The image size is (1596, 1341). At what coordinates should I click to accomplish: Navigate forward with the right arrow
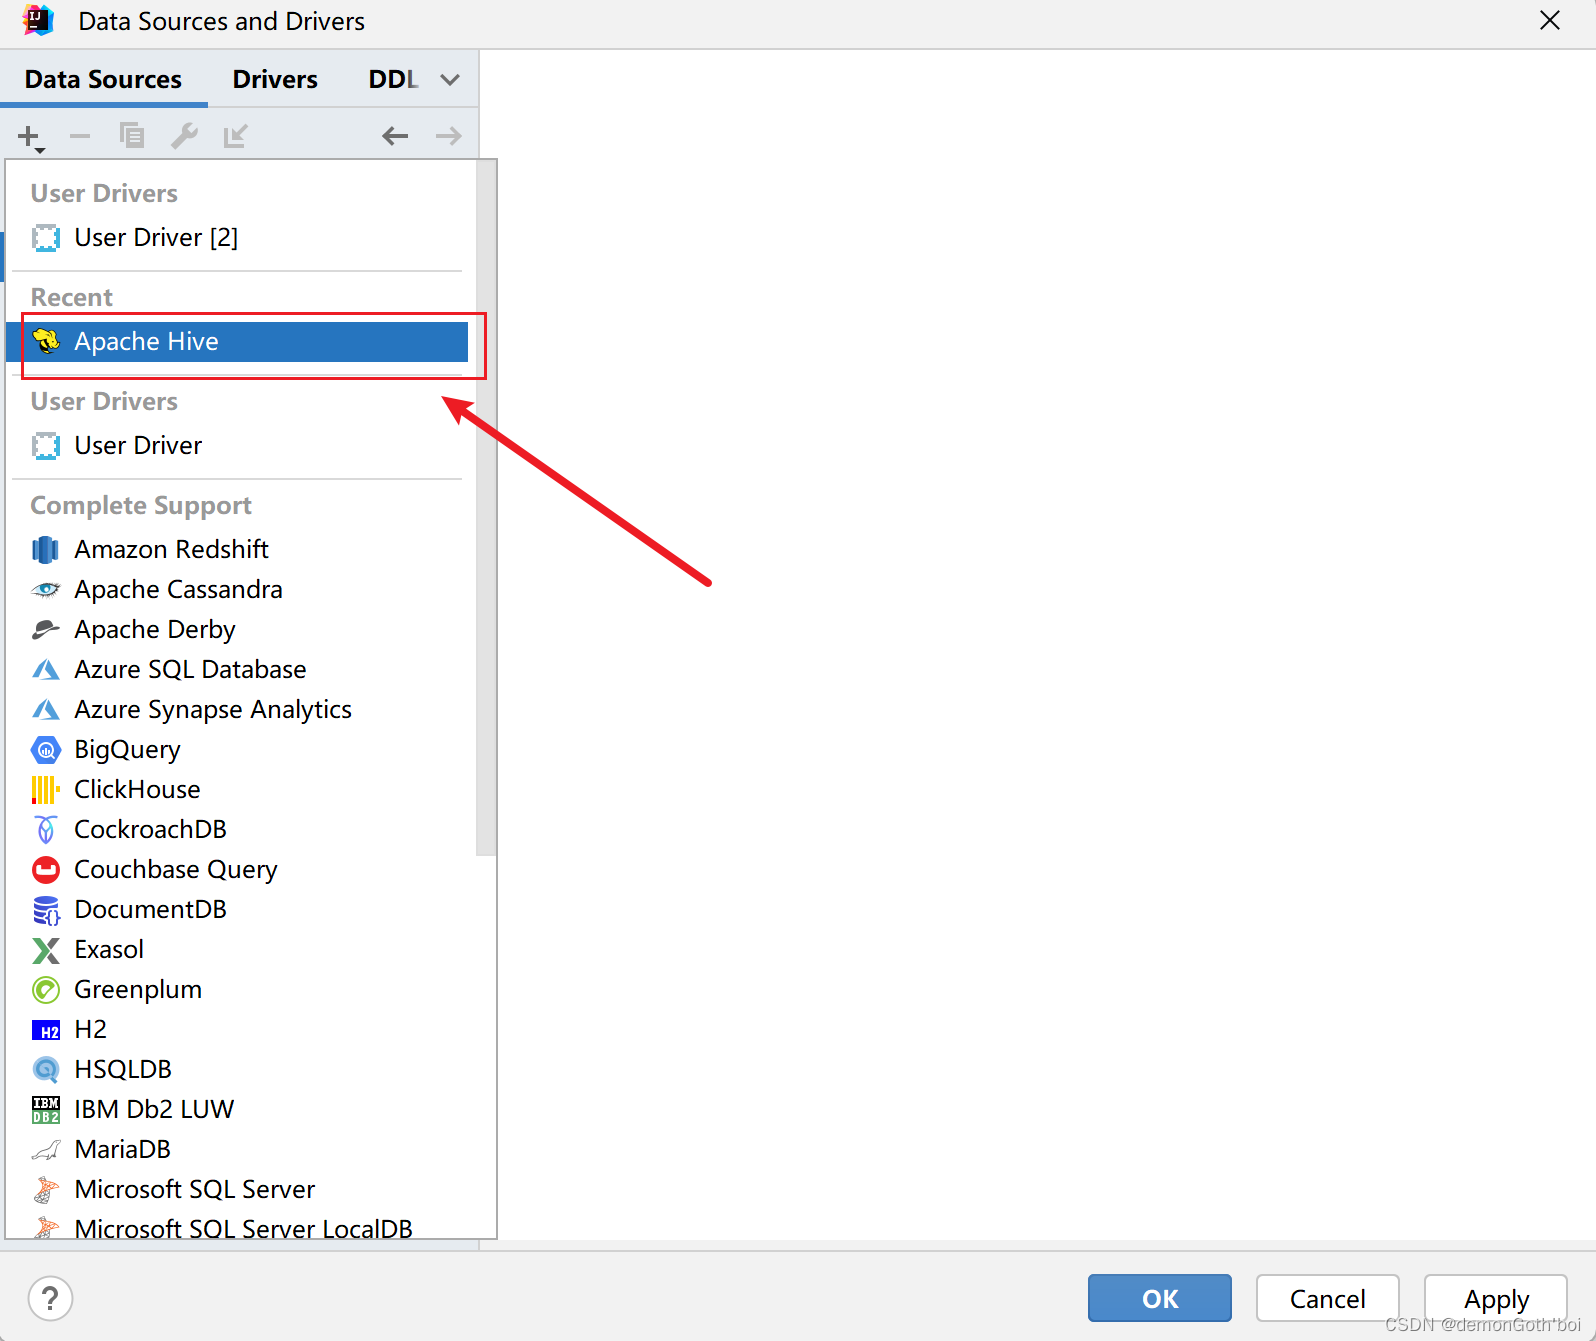(x=448, y=135)
